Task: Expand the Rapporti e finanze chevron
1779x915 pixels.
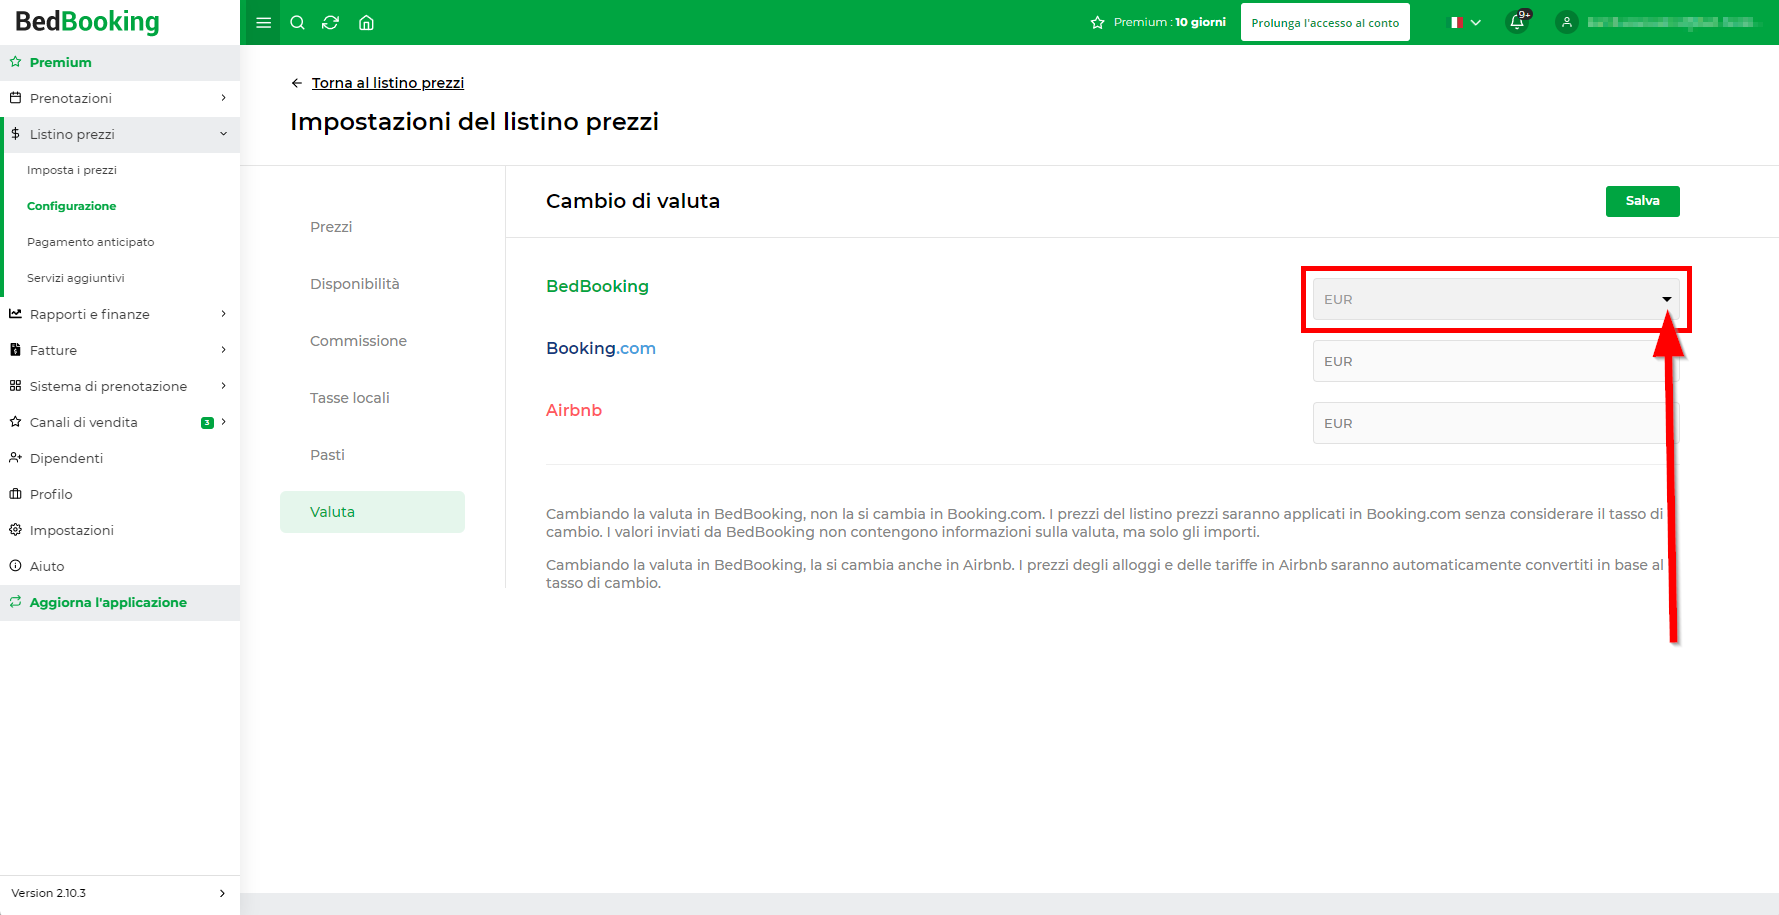Action: (x=223, y=314)
